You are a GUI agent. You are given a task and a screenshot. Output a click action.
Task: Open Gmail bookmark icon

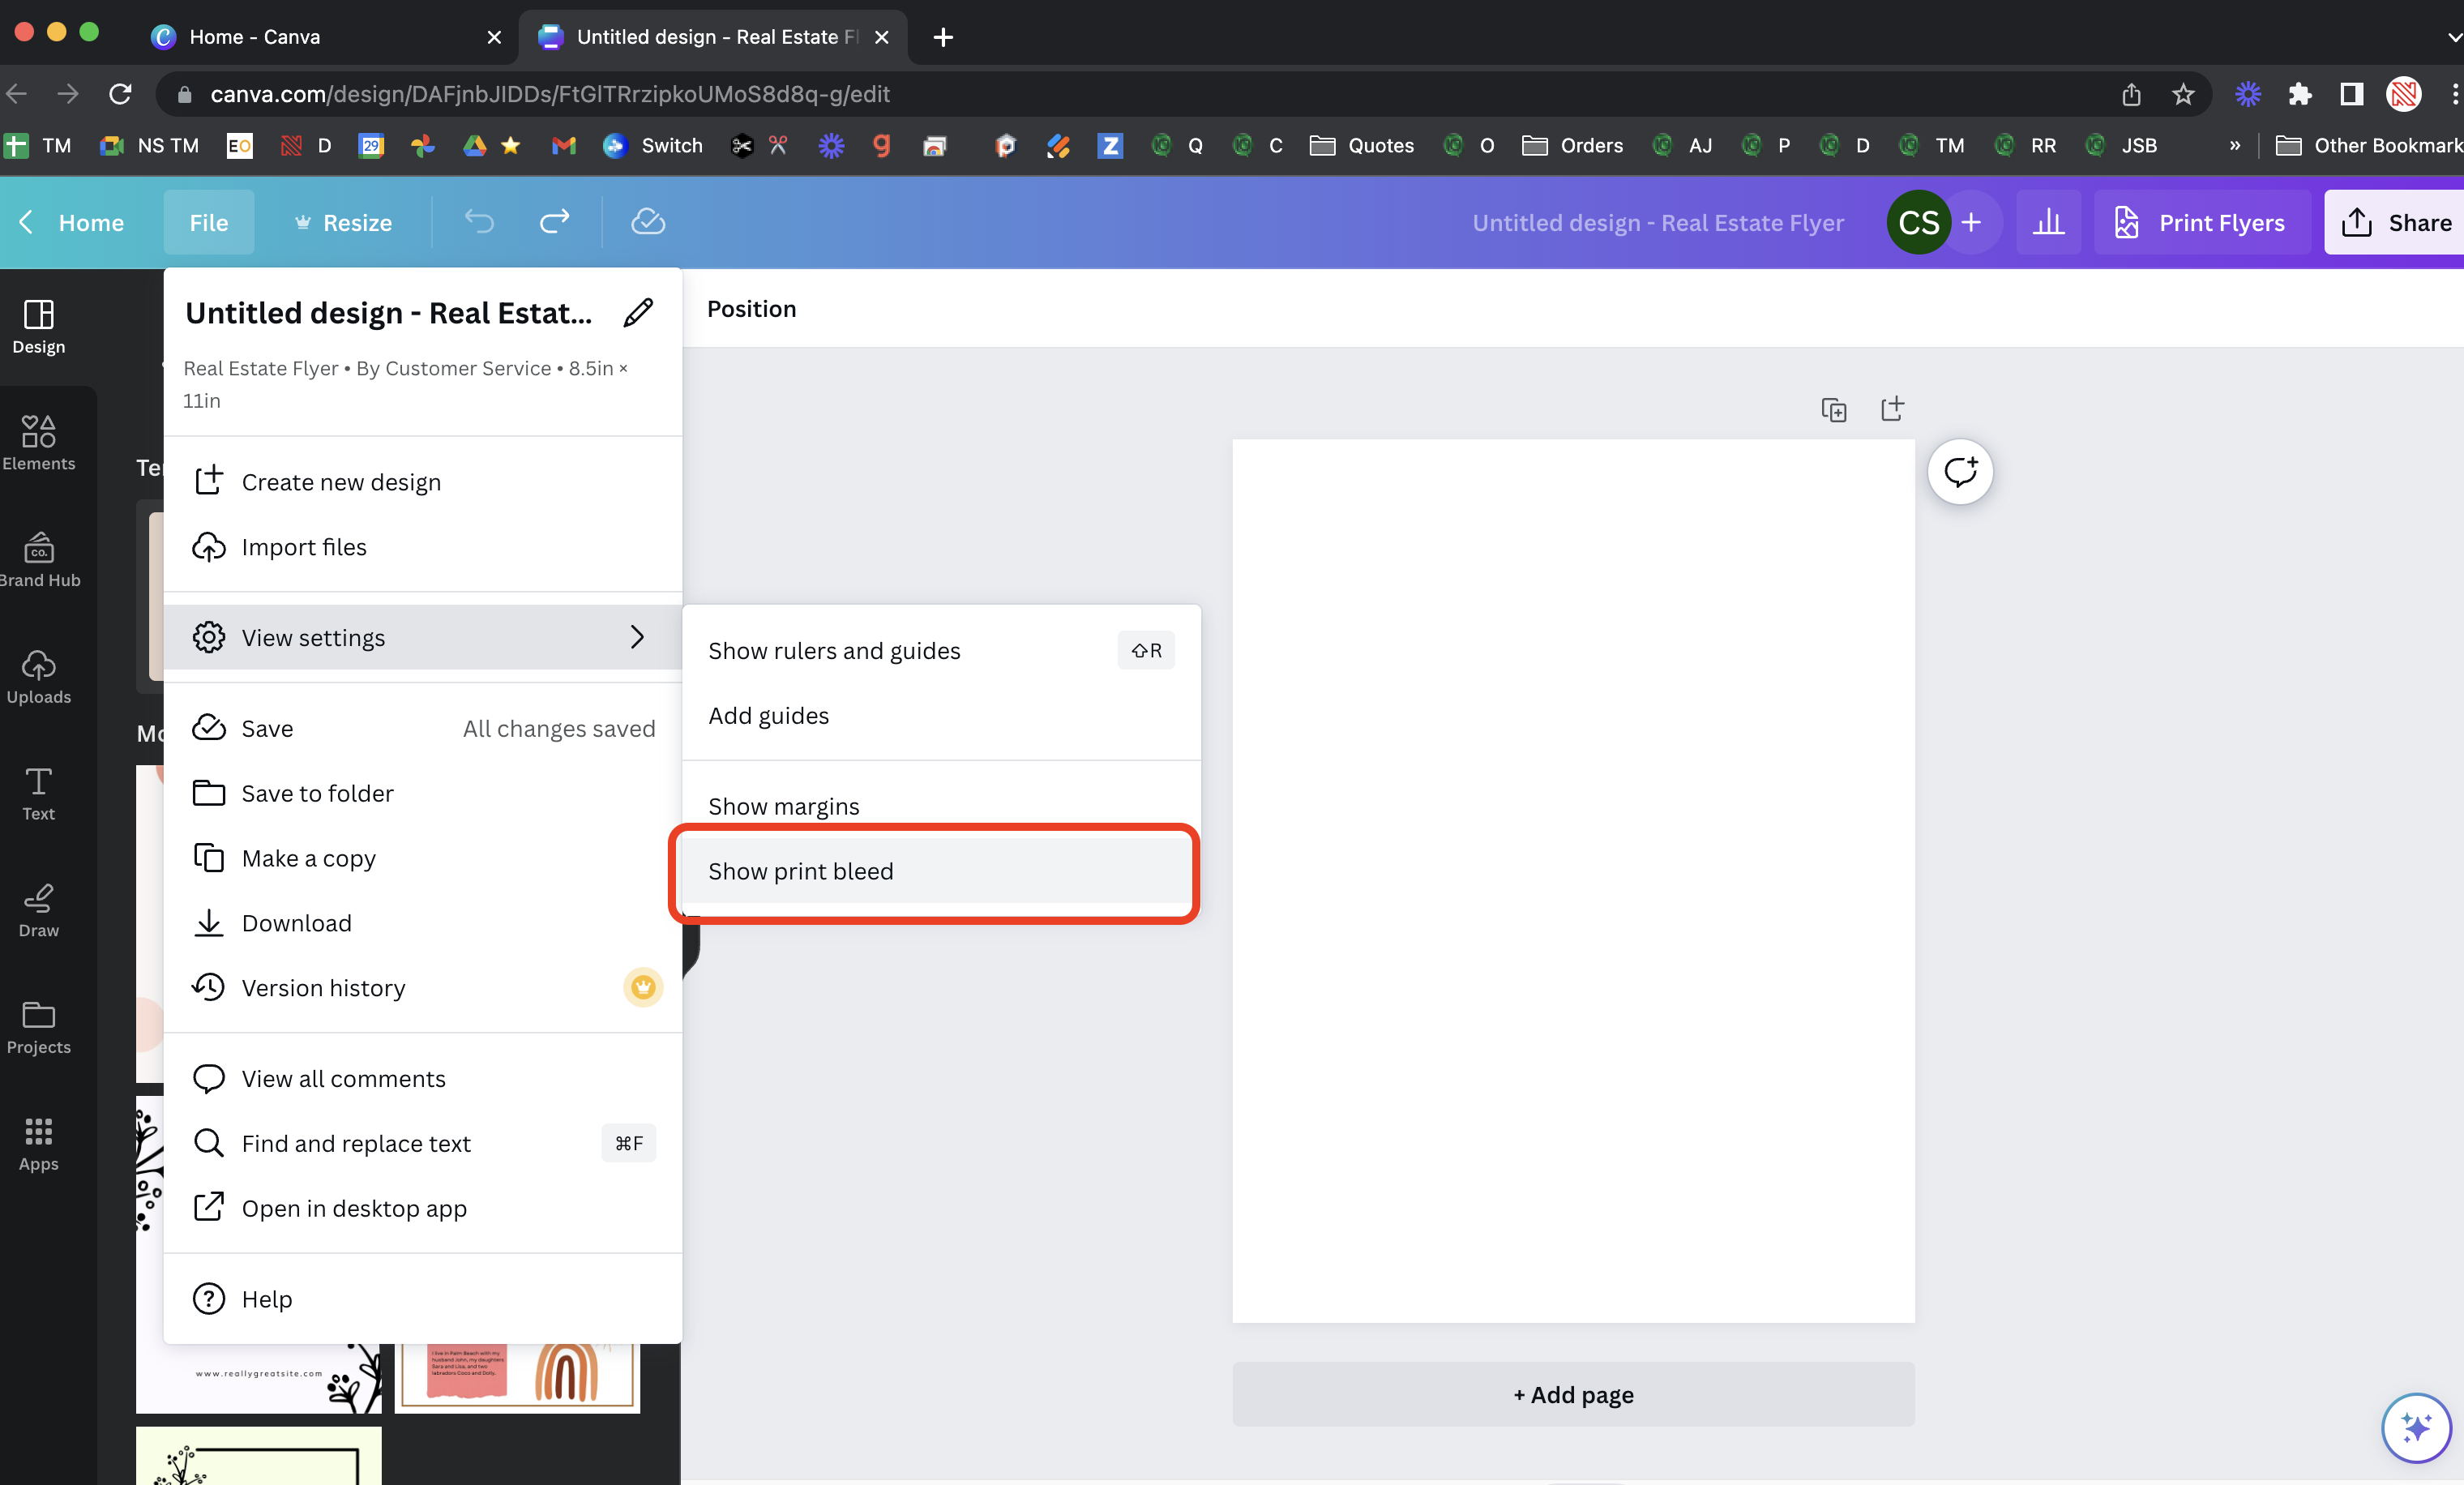pos(564,146)
